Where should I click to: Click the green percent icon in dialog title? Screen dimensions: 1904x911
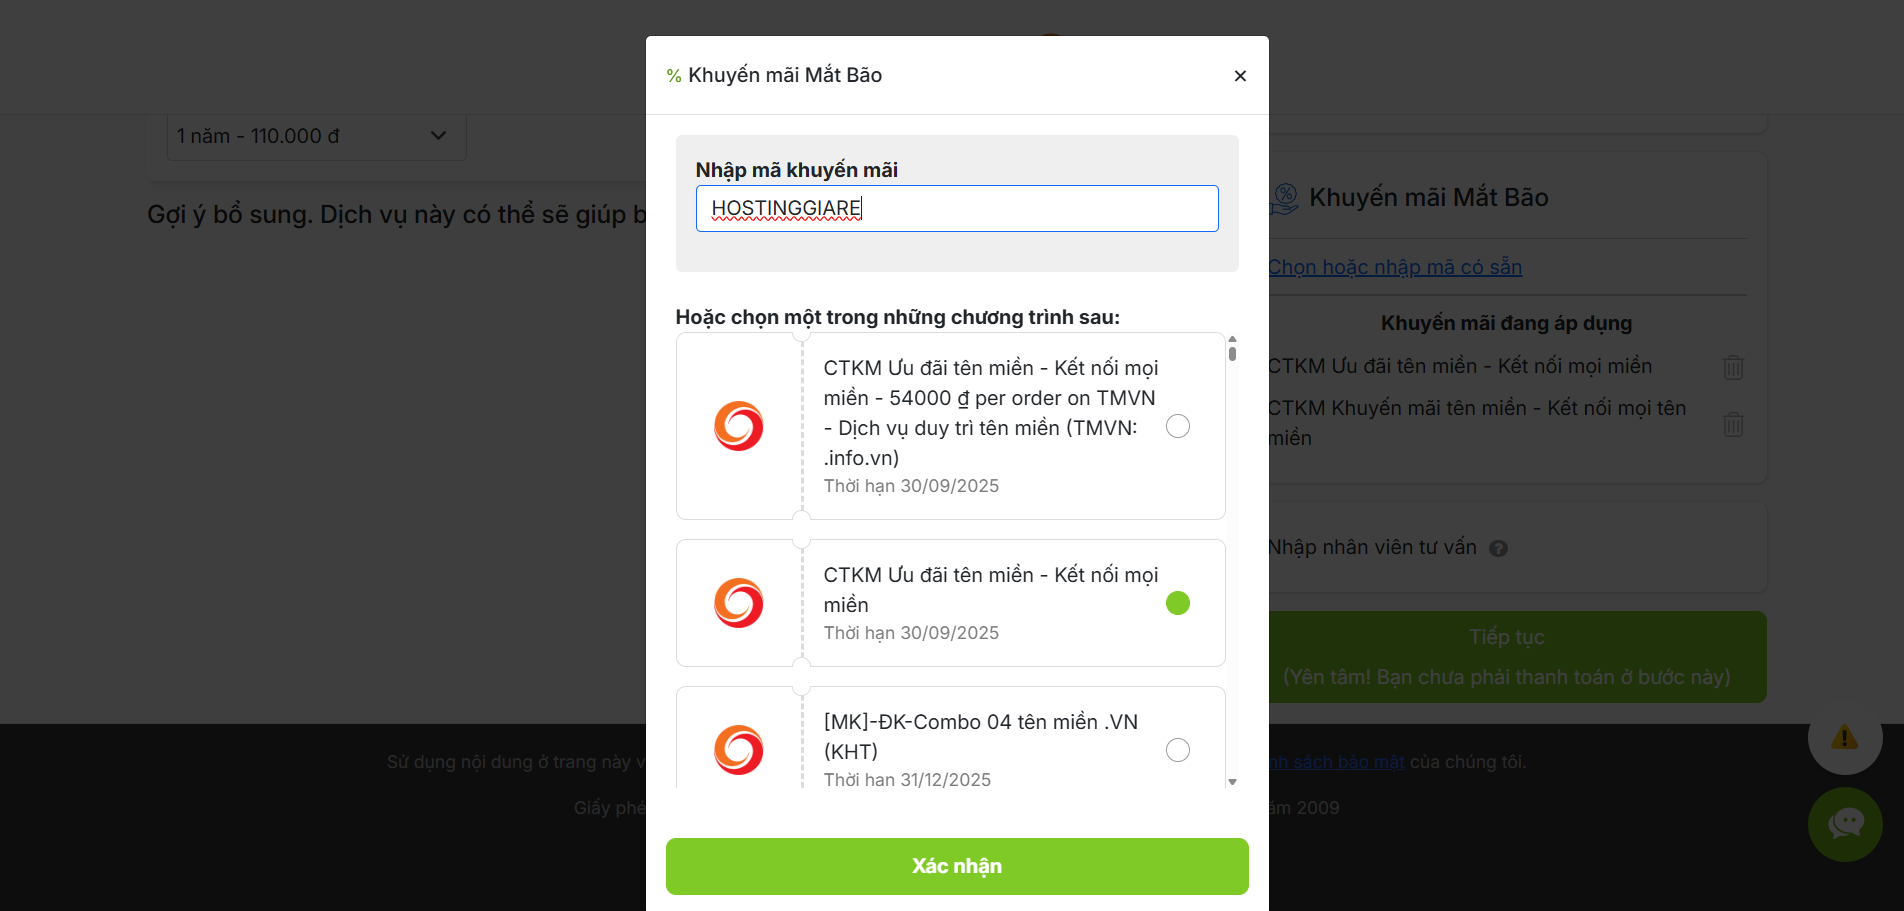[674, 76]
